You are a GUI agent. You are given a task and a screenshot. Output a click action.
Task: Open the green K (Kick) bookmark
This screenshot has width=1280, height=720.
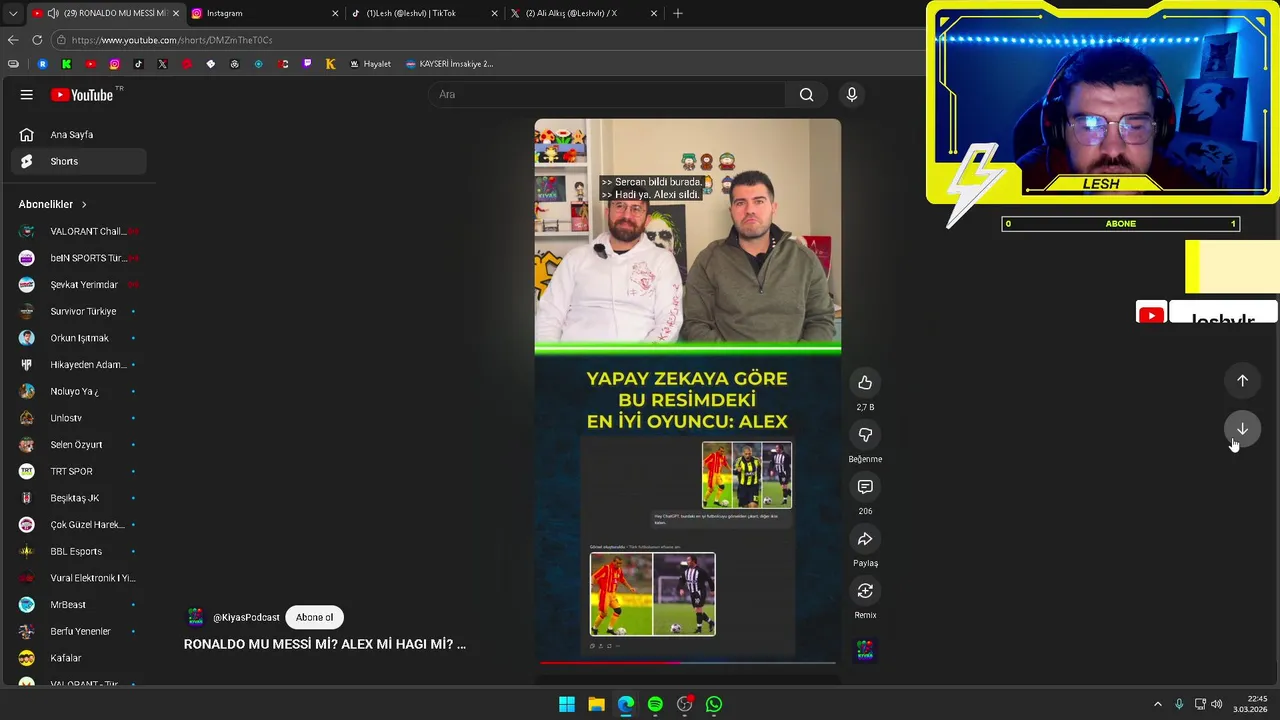click(x=66, y=64)
